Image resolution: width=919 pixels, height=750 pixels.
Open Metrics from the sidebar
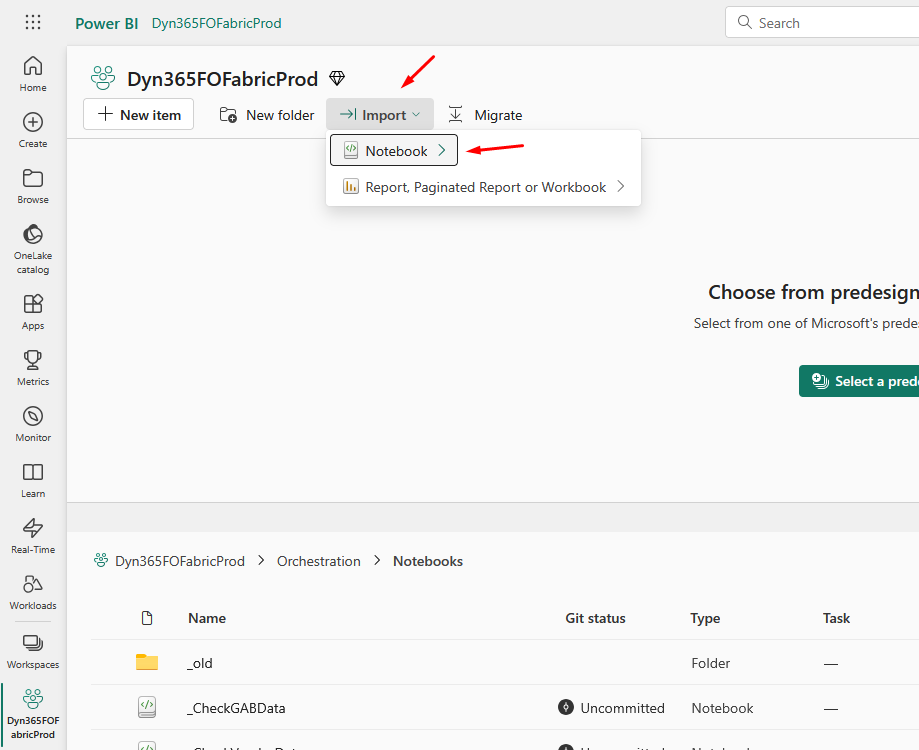pyautogui.click(x=33, y=368)
